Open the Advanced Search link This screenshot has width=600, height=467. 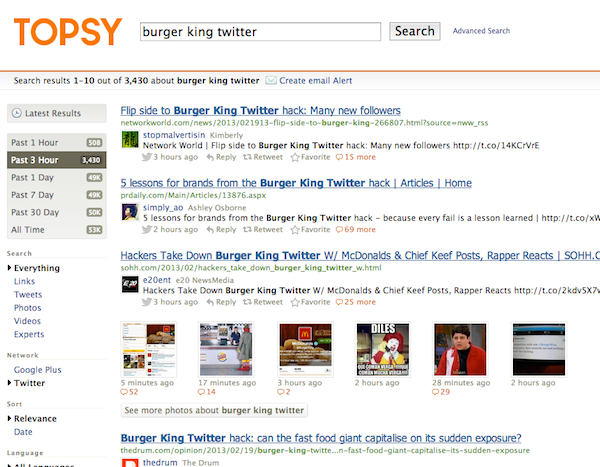pyautogui.click(x=481, y=31)
